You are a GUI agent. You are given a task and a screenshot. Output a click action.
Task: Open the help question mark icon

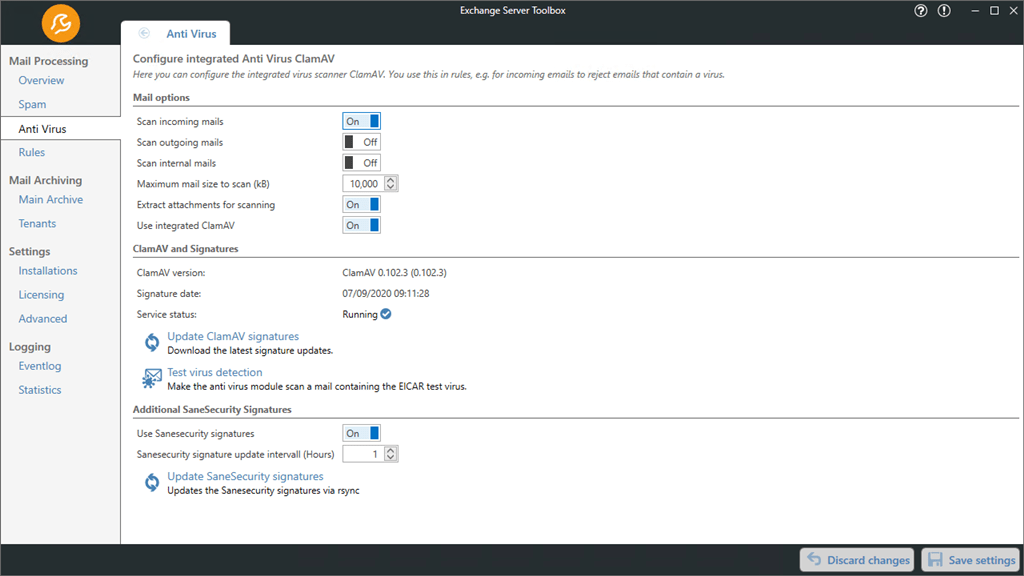point(920,11)
